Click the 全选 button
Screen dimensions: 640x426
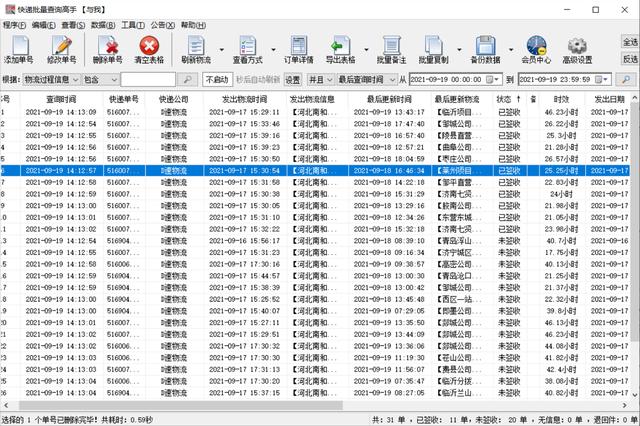(630, 42)
